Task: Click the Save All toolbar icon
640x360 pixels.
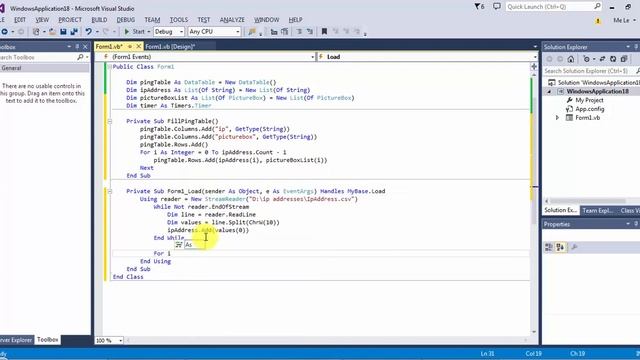Action: (x=74, y=31)
